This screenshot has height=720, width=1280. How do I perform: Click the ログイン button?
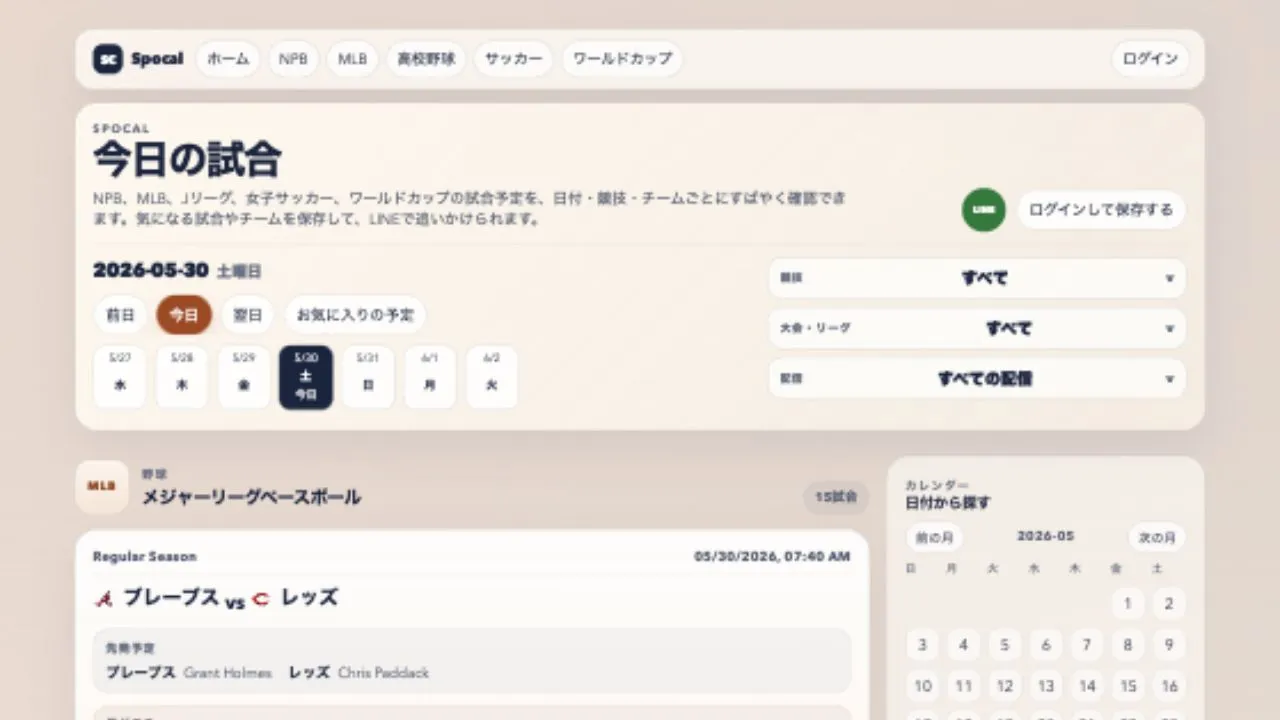[x=1150, y=59]
